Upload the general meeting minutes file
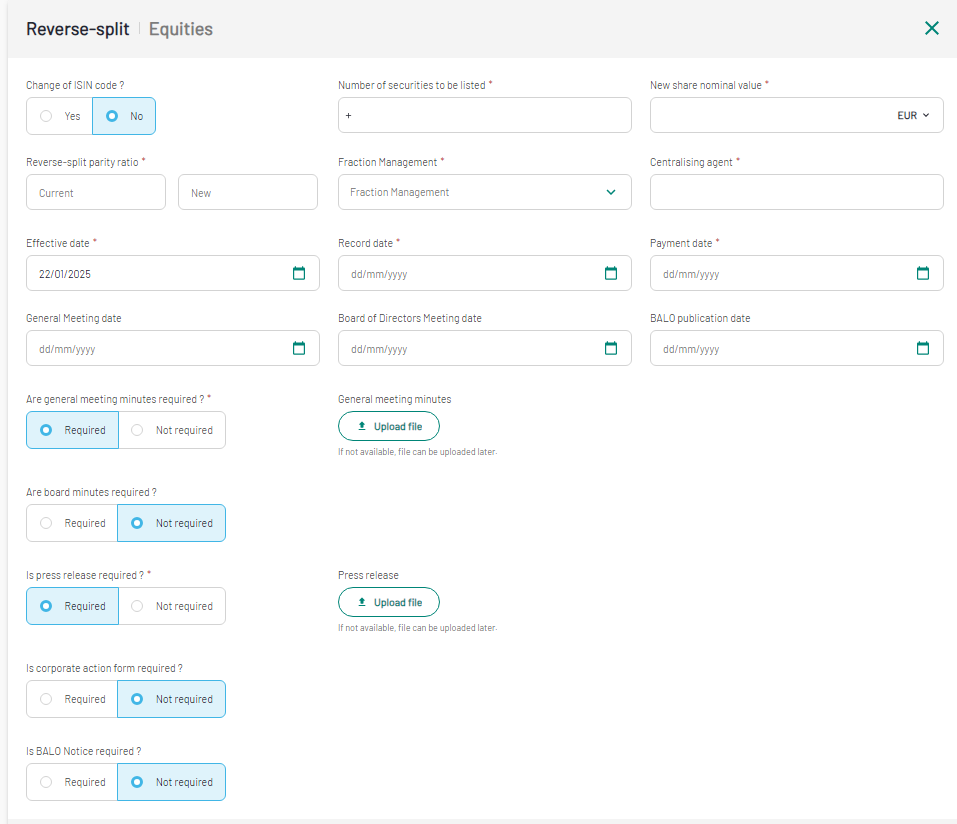 coord(389,426)
